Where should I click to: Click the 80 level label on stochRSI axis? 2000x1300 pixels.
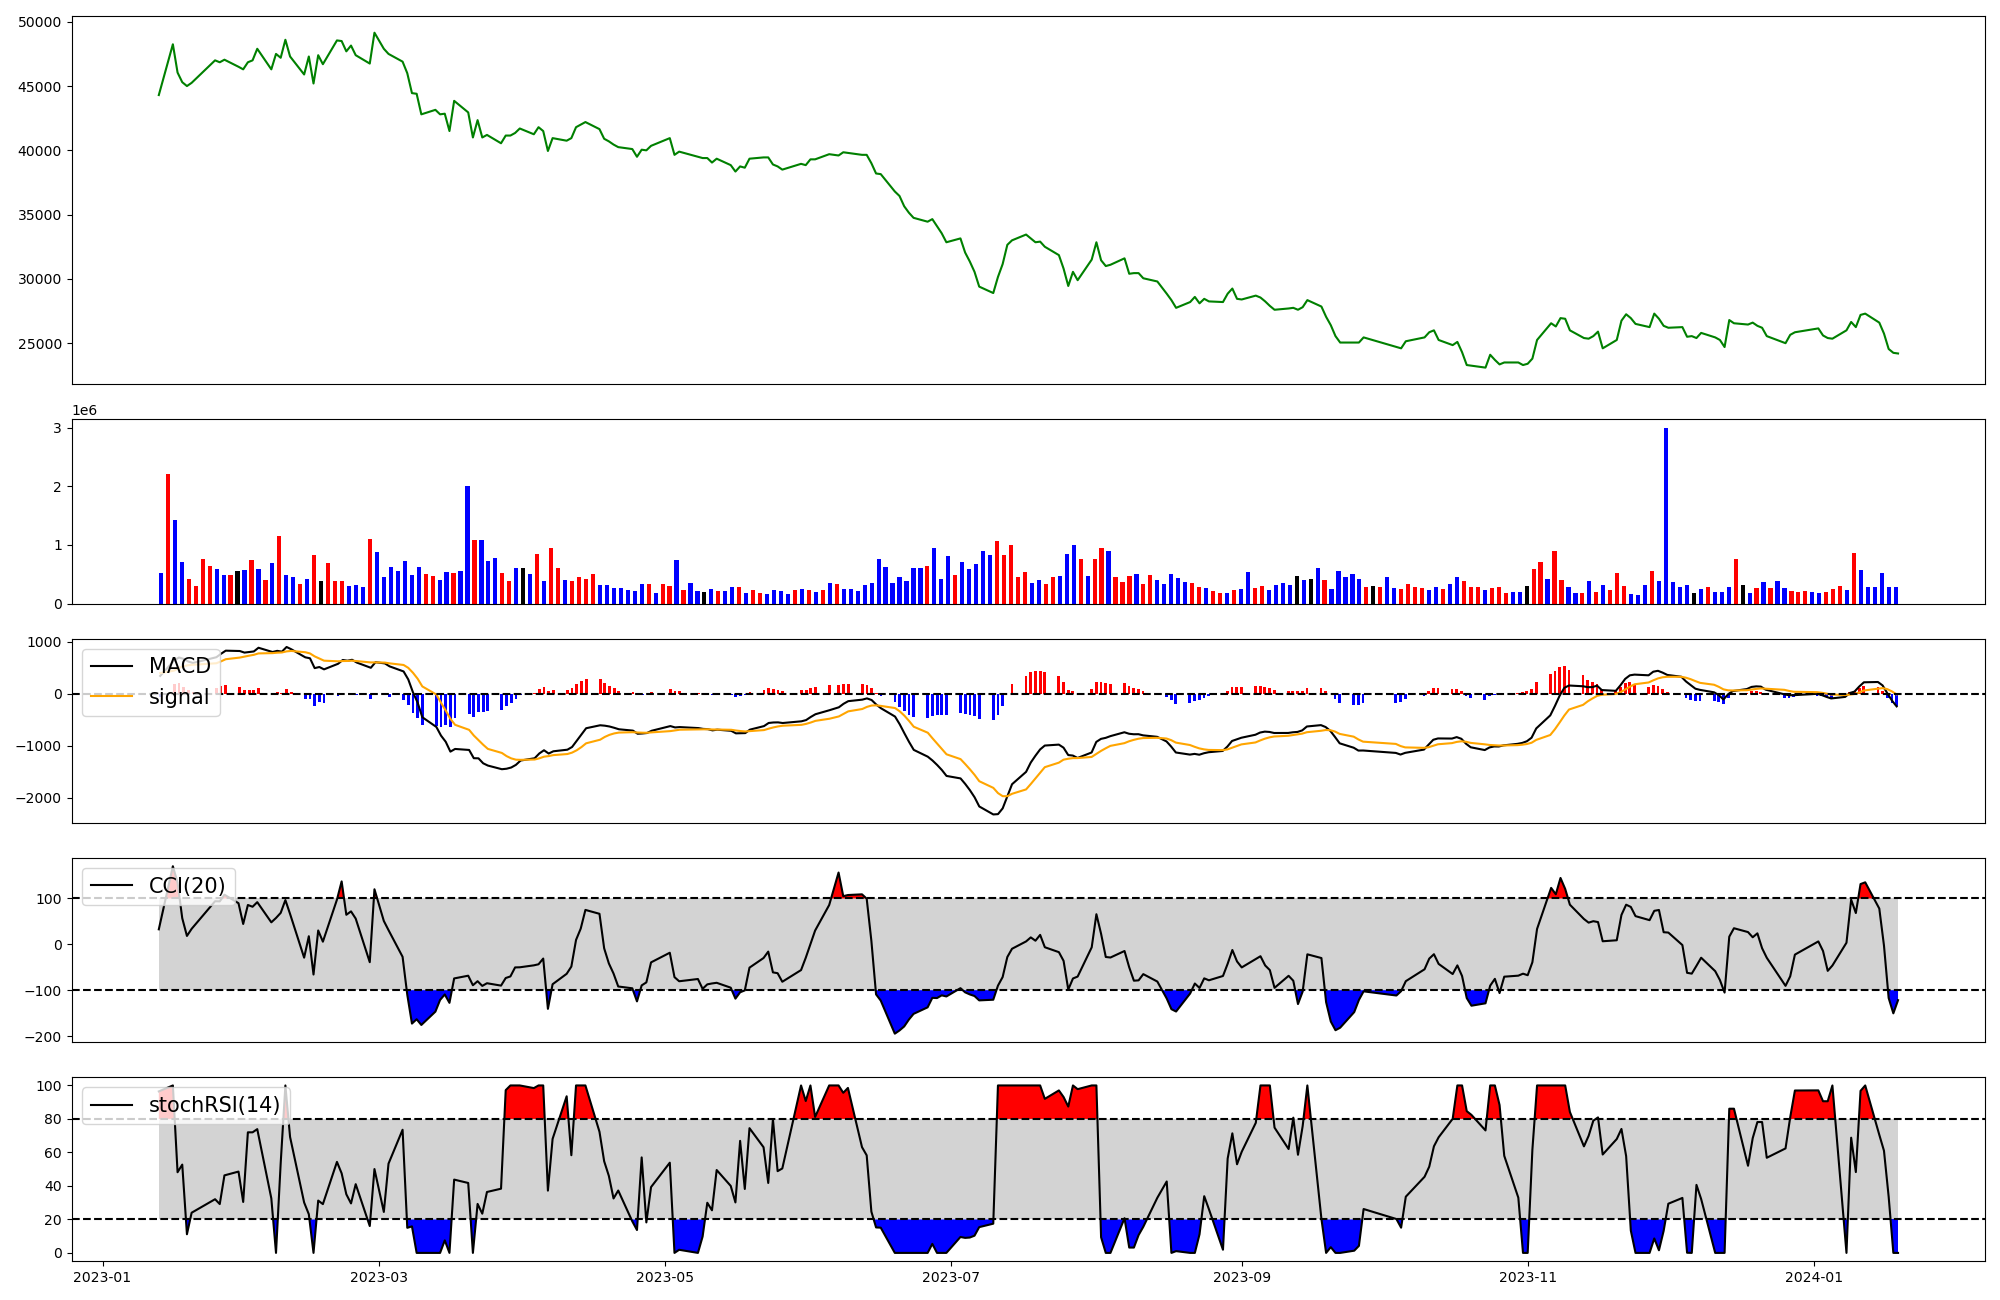pos(54,1119)
